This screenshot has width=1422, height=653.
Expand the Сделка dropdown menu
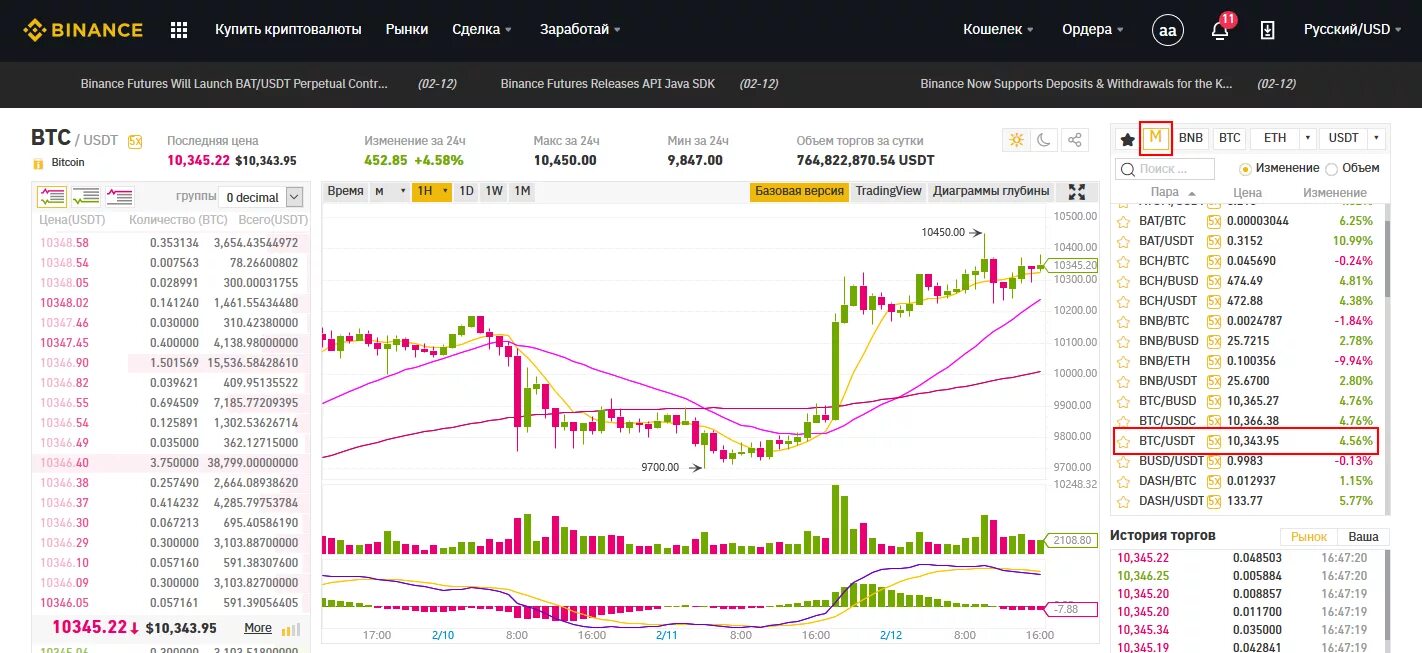[x=482, y=29]
